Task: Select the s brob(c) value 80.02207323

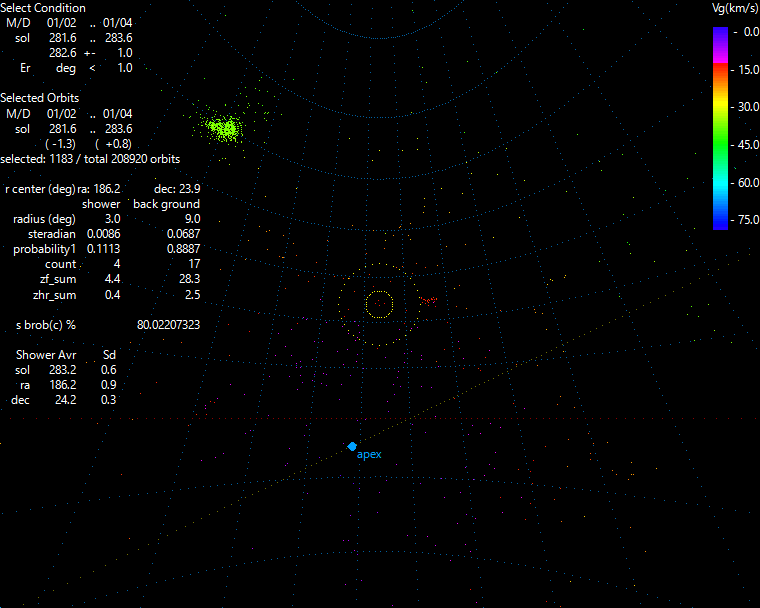Action: [x=168, y=325]
